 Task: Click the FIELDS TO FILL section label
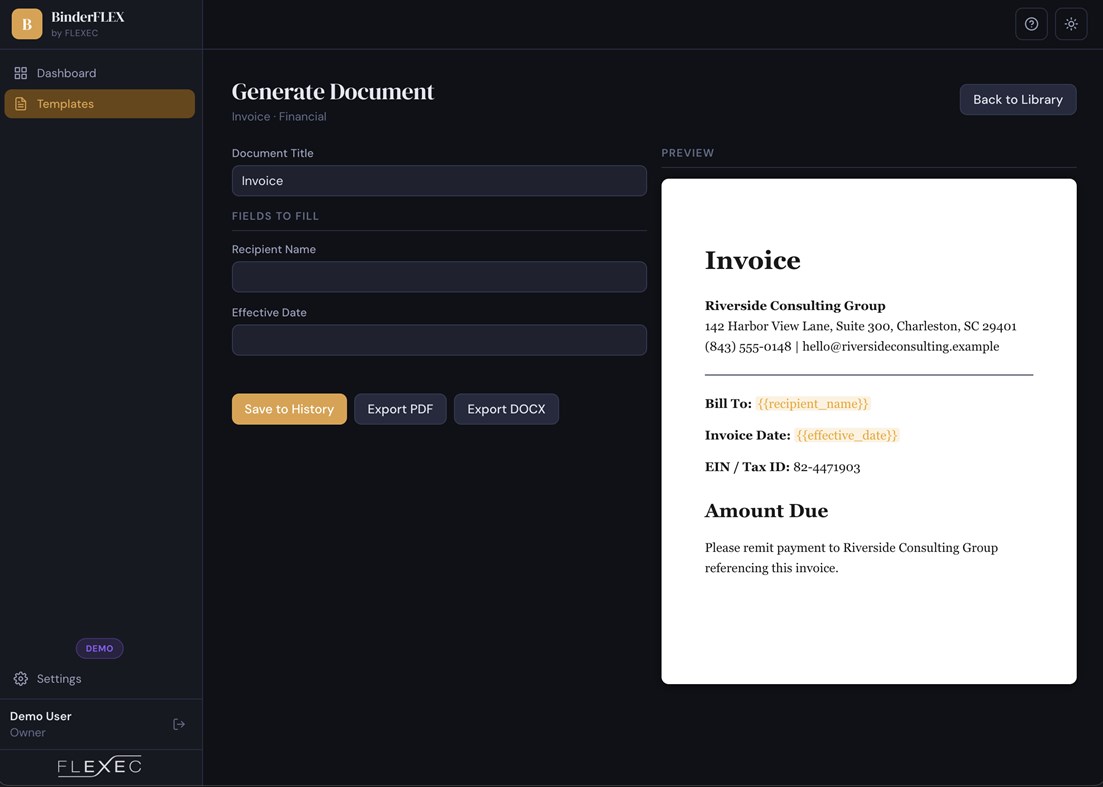275,216
